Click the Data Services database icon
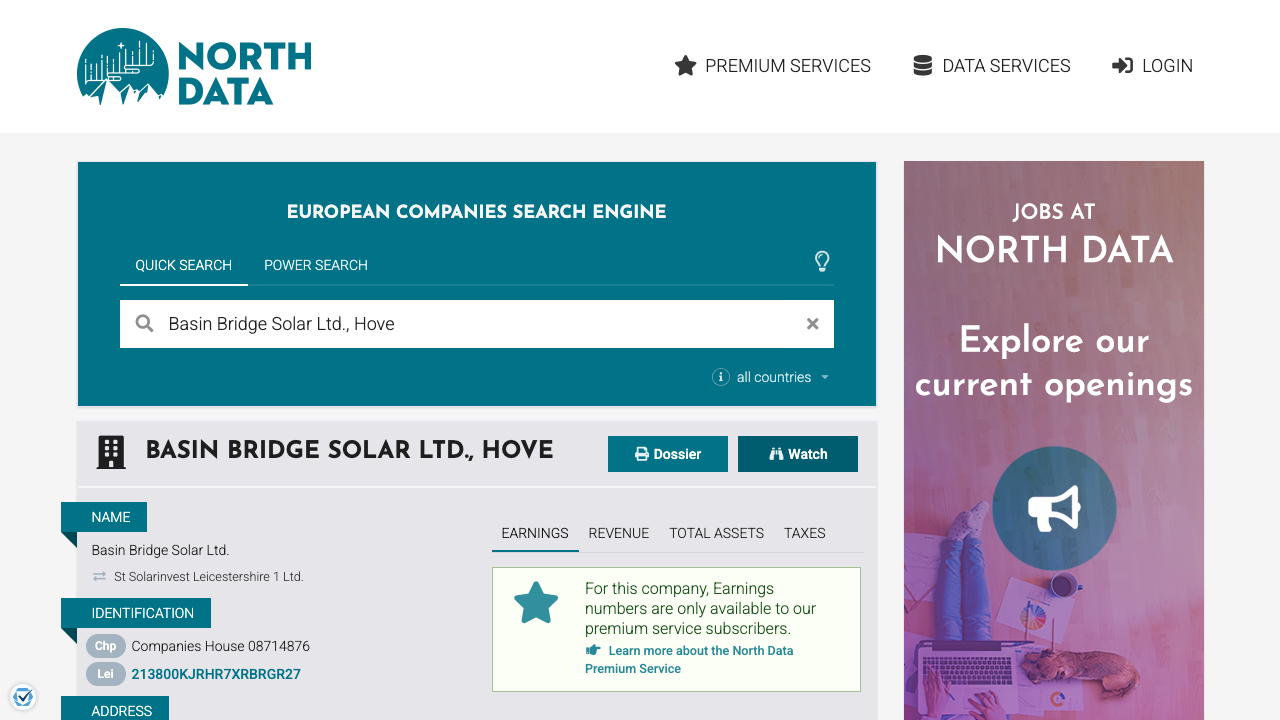Screen dimensions: 1280x720 (x=921, y=65)
